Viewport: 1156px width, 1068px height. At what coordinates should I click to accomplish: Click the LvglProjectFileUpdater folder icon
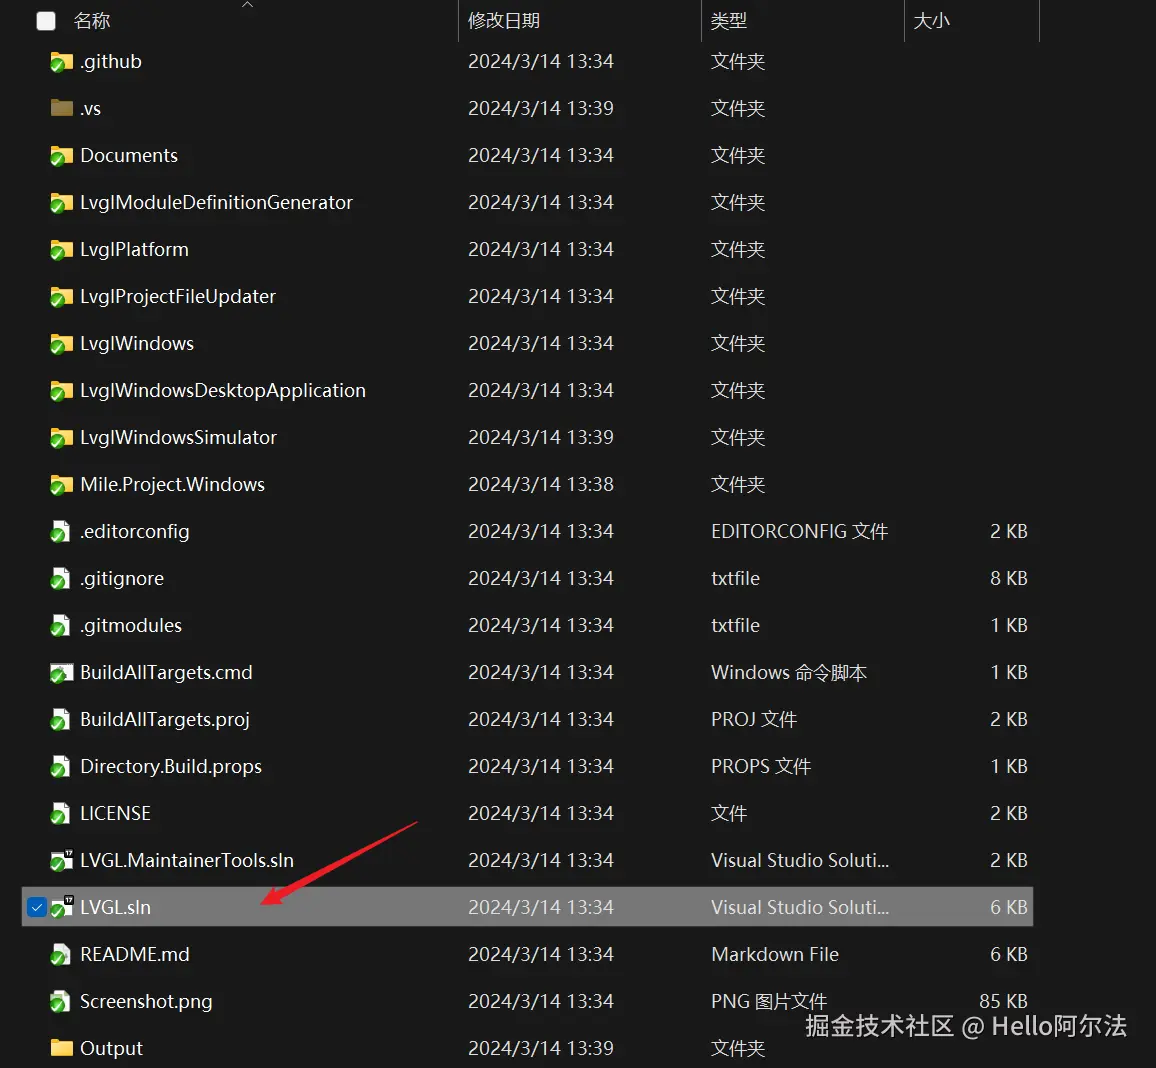61,297
